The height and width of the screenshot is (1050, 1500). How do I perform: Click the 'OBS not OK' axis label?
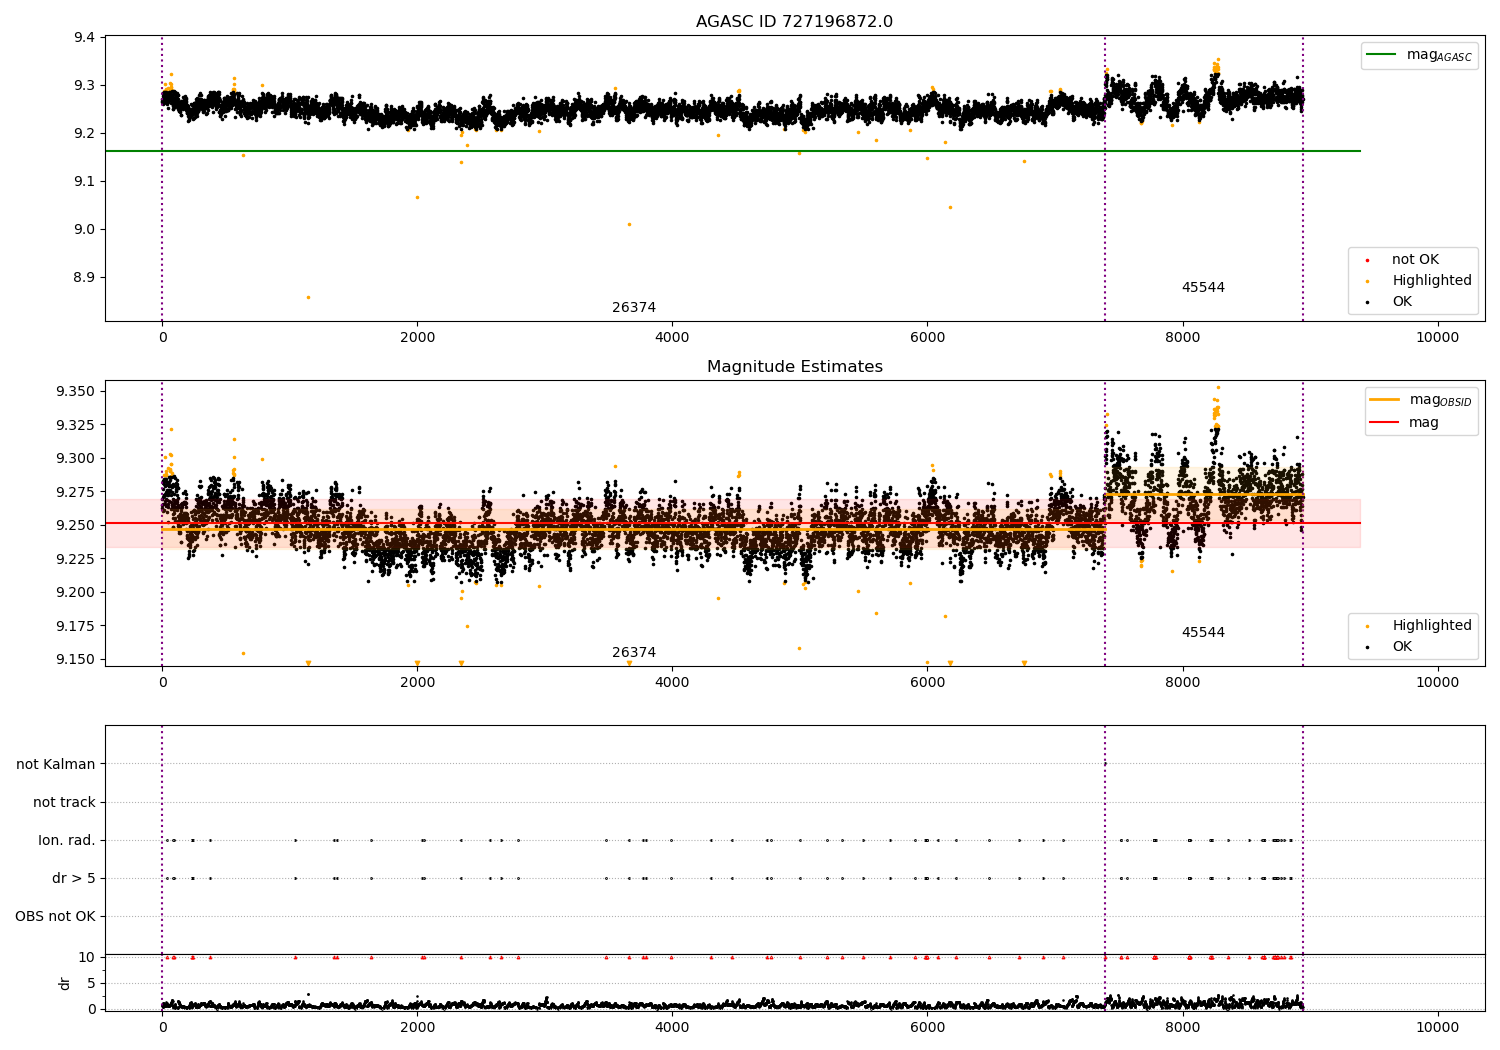click(x=55, y=917)
